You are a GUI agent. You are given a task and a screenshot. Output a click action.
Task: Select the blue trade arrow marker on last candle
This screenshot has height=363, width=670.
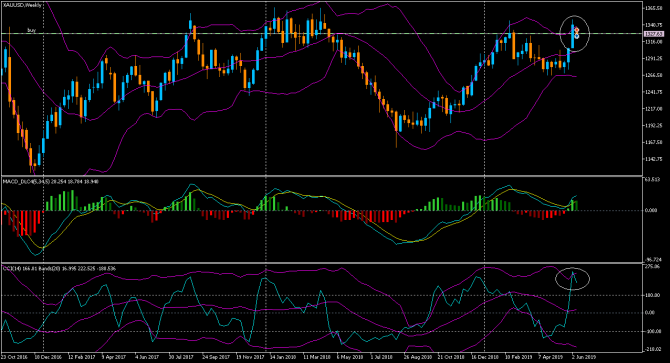pos(576,36)
